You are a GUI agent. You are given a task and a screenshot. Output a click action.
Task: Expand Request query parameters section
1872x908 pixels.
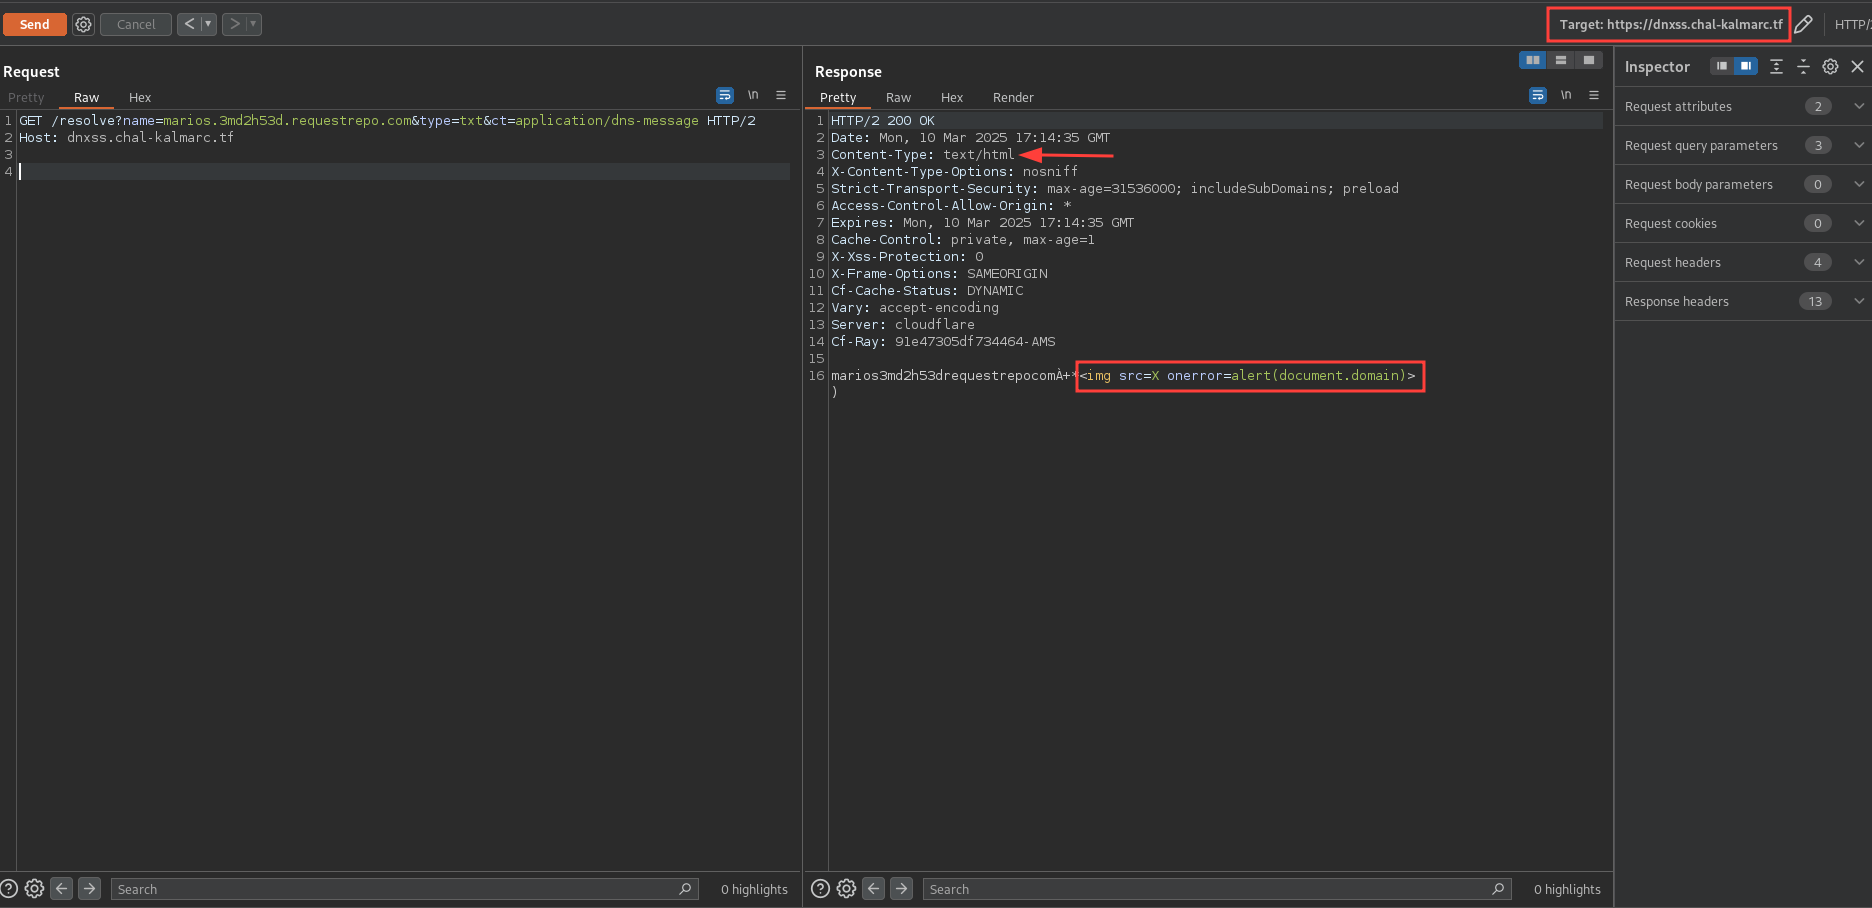point(1858,145)
